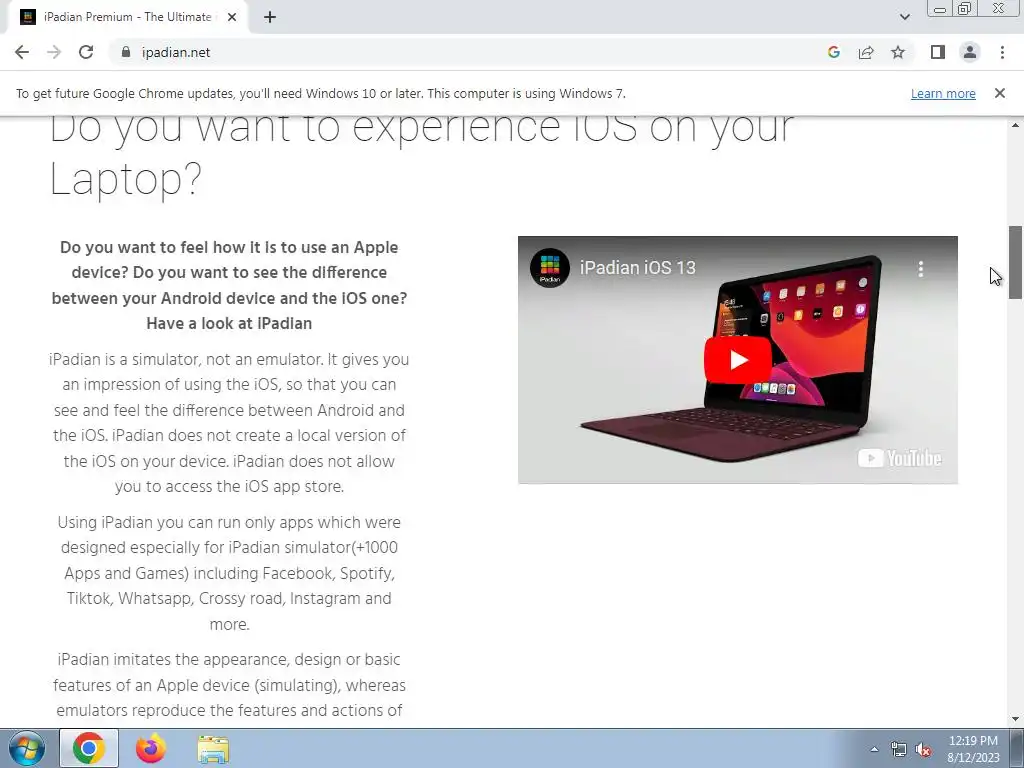Click the heading text 'Laptop?'
This screenshot has width=1024, height=768.
tap(126, 180)
